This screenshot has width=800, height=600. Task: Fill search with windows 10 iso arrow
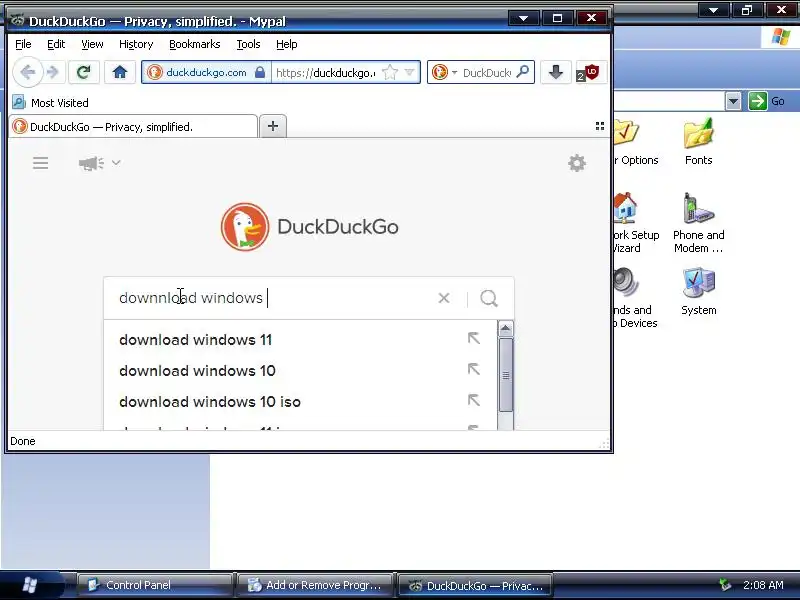coord(474,401)
